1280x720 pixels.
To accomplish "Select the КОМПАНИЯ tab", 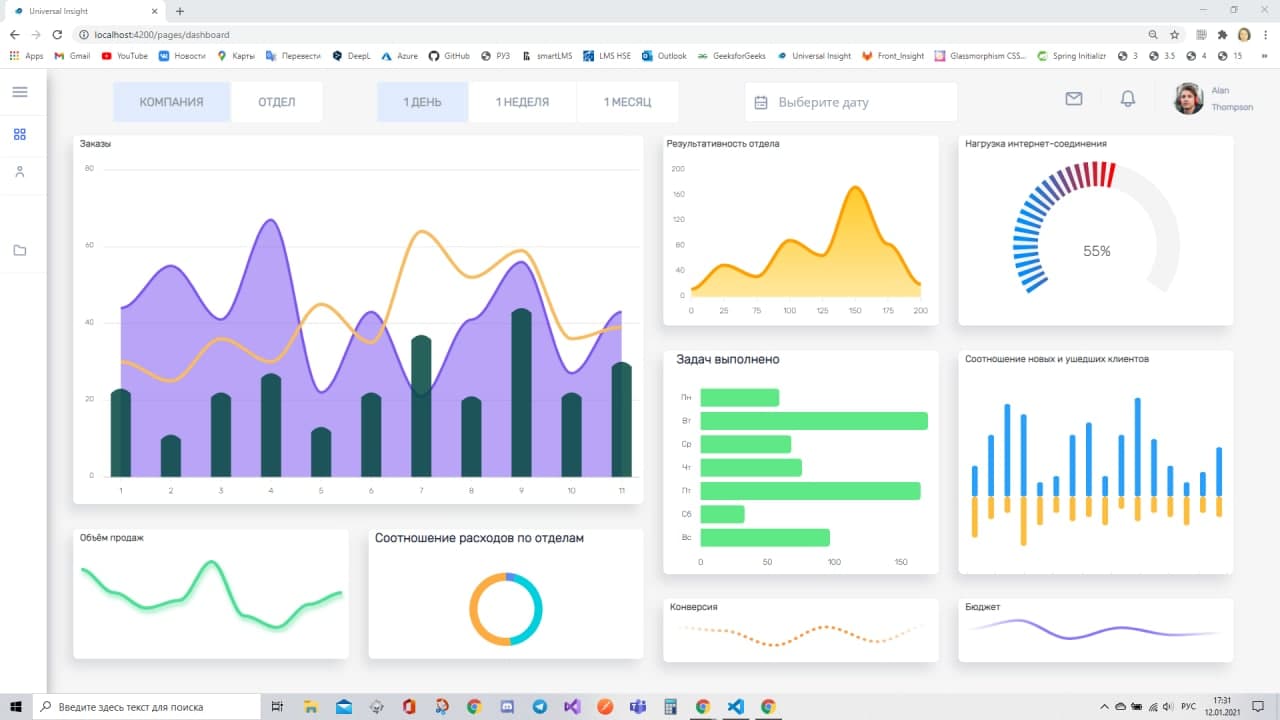I will [x=171, y=102].
